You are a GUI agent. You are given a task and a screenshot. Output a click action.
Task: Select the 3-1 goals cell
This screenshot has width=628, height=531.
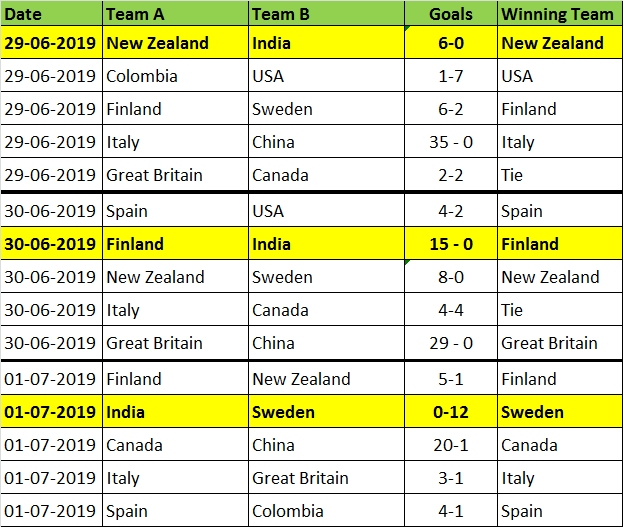[451, 478]
